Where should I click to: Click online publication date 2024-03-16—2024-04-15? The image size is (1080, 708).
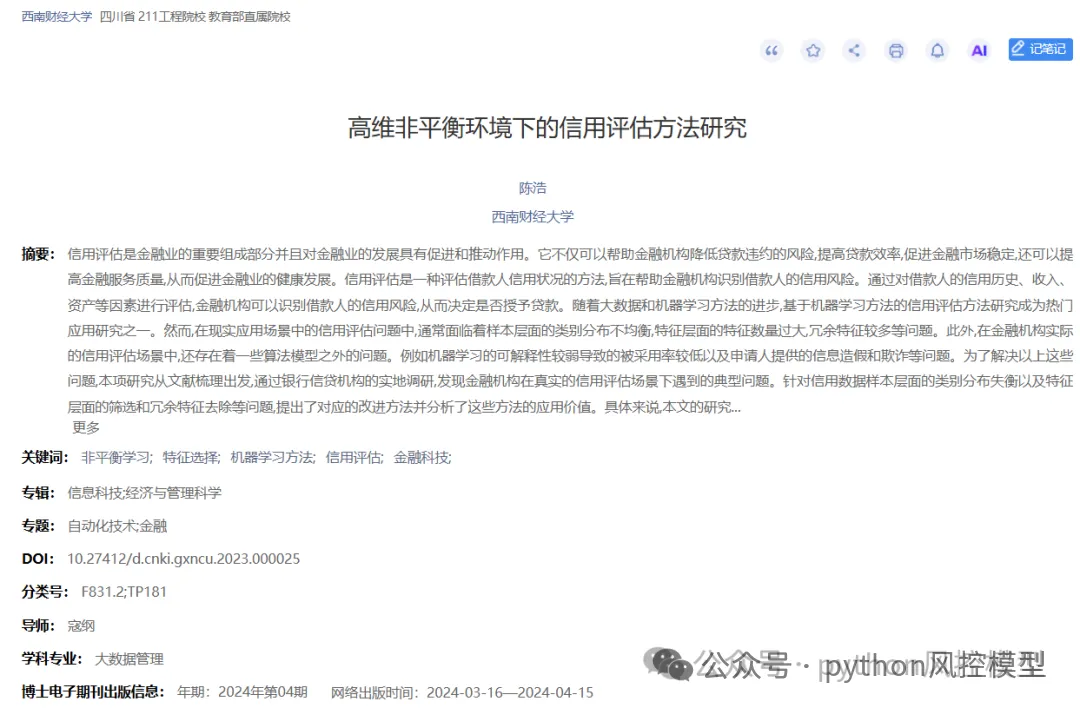(x=510, y=692)
